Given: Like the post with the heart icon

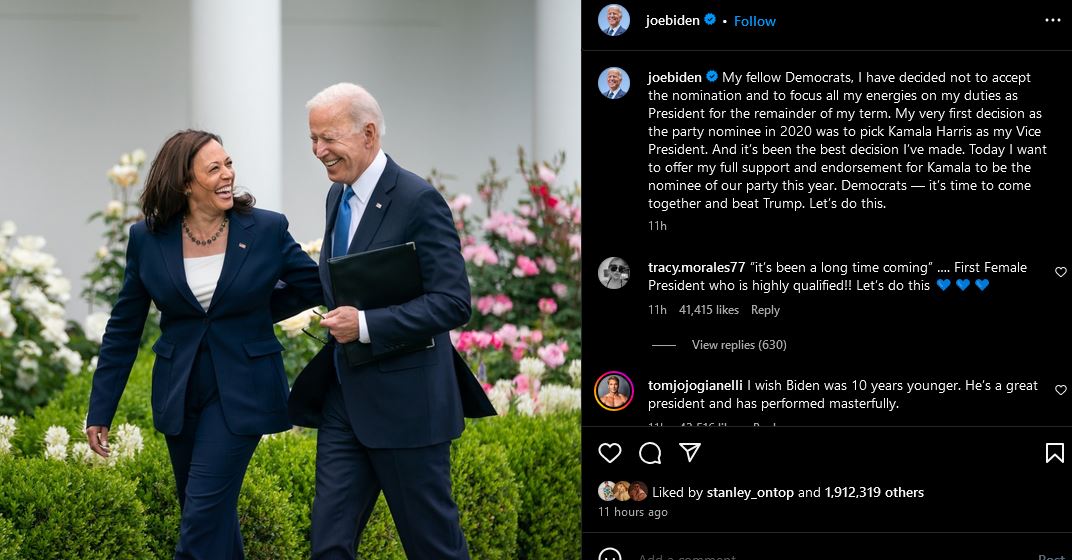Looking at the screenshot, I should pyautogui.click(x=610, y=453).
